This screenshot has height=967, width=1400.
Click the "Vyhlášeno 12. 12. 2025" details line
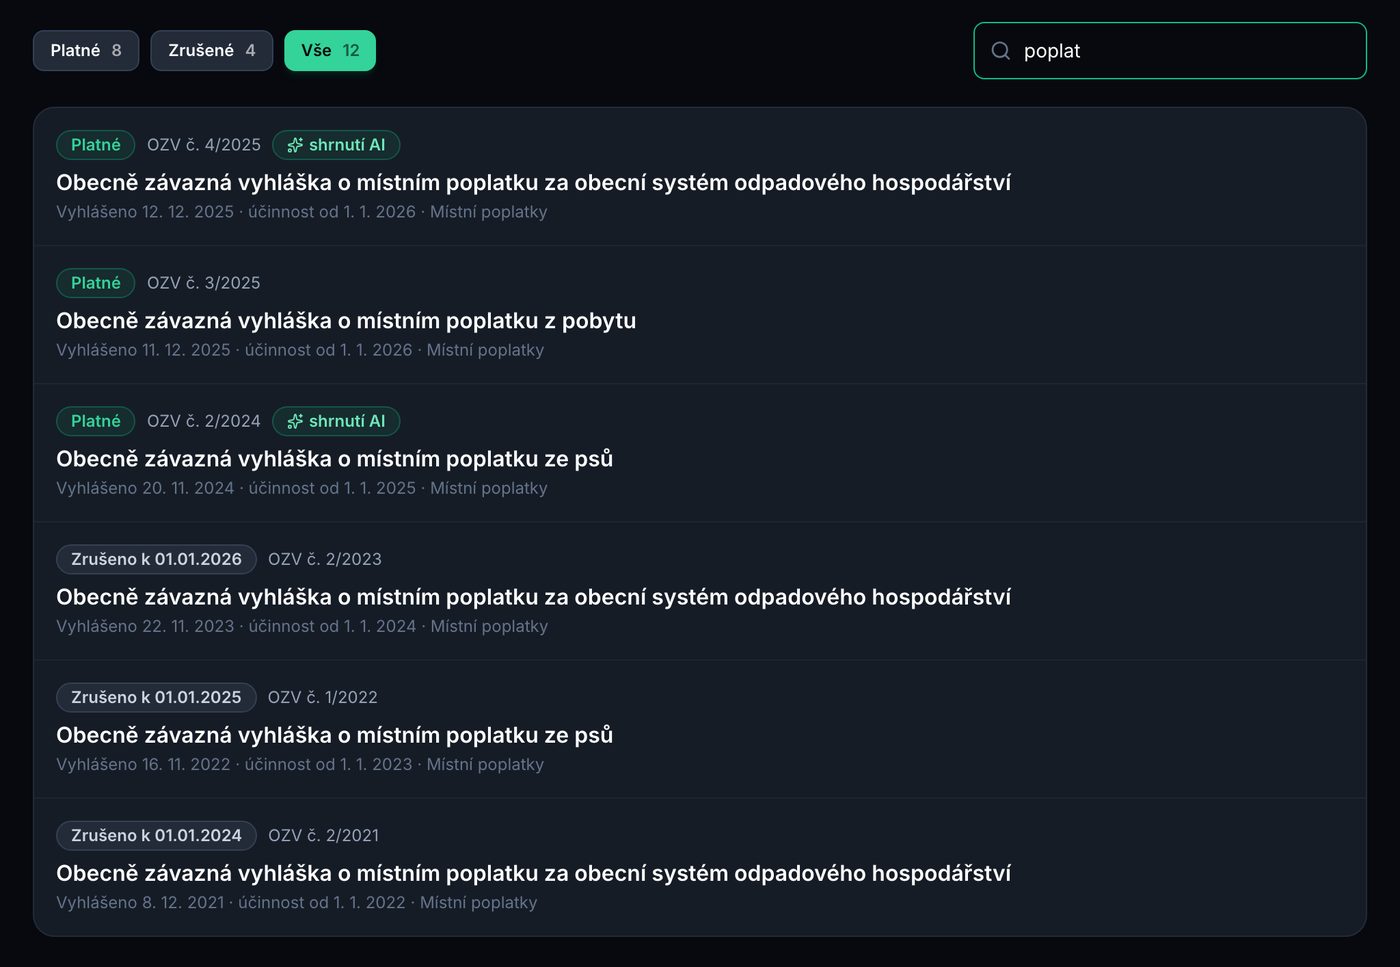[302, 212]
